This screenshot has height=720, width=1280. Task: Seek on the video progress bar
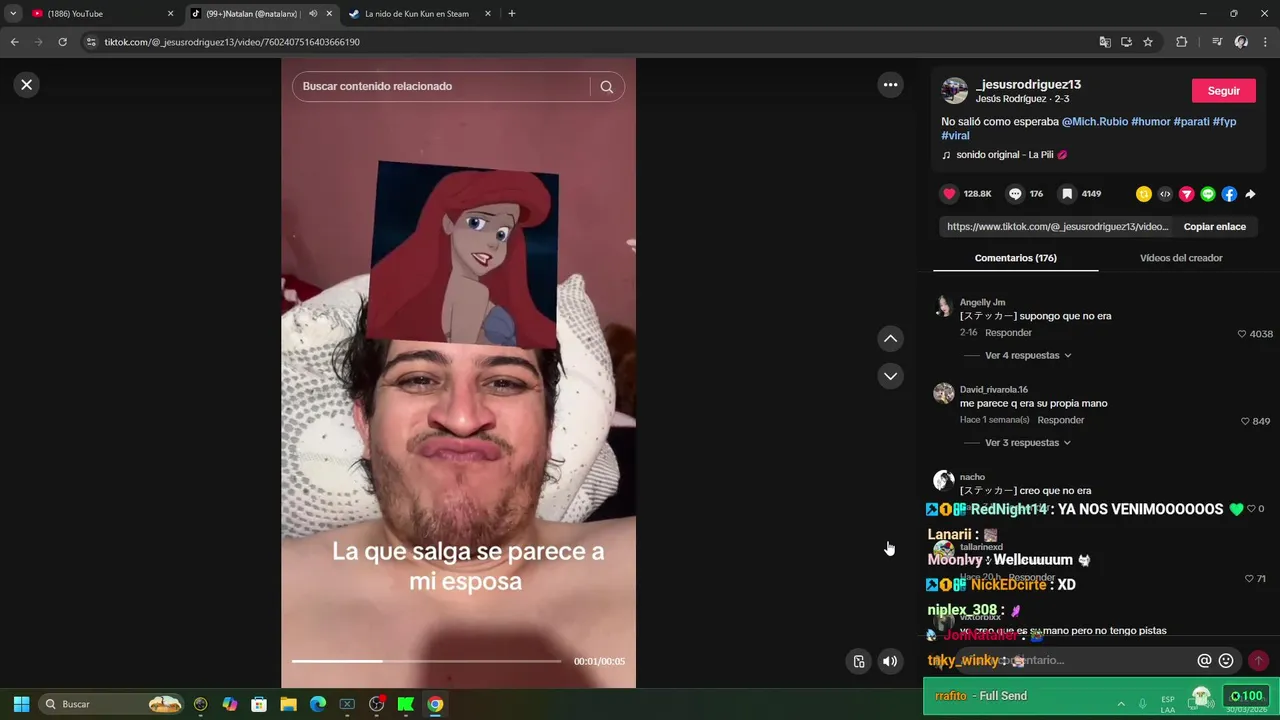coord(426,661)
